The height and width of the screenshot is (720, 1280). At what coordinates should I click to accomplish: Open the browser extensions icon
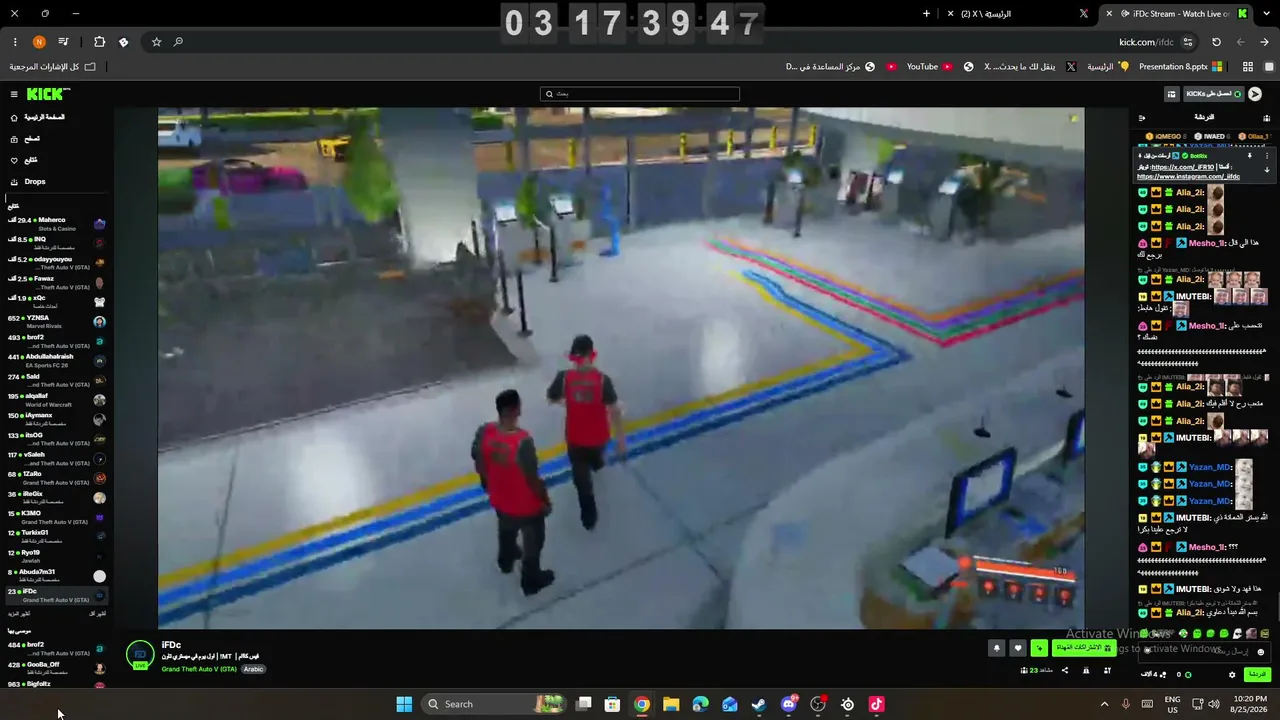pos(99,42)
